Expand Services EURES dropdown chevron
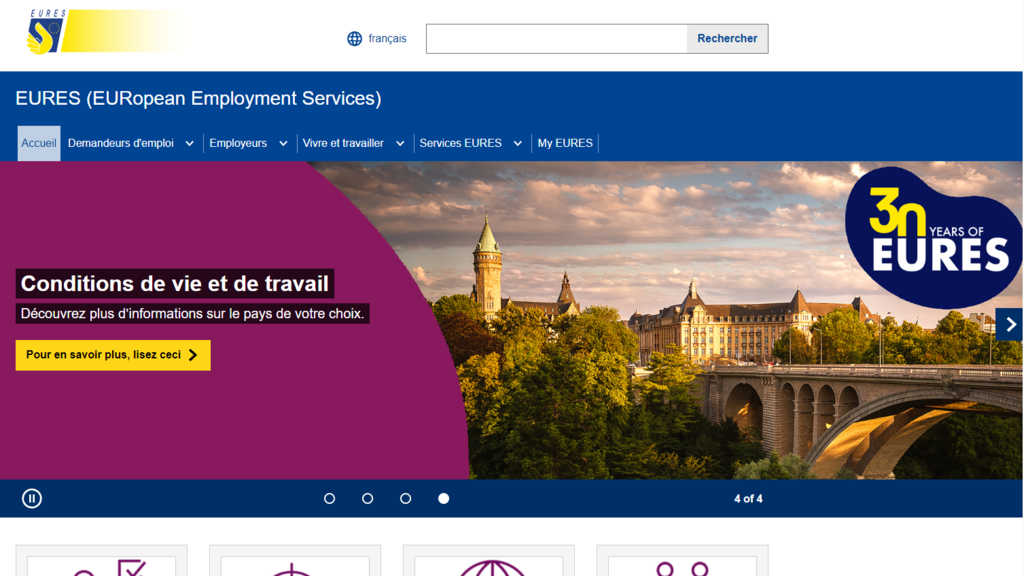Image resolution: width=1024 pixels, height=576 pixels. 517,144
